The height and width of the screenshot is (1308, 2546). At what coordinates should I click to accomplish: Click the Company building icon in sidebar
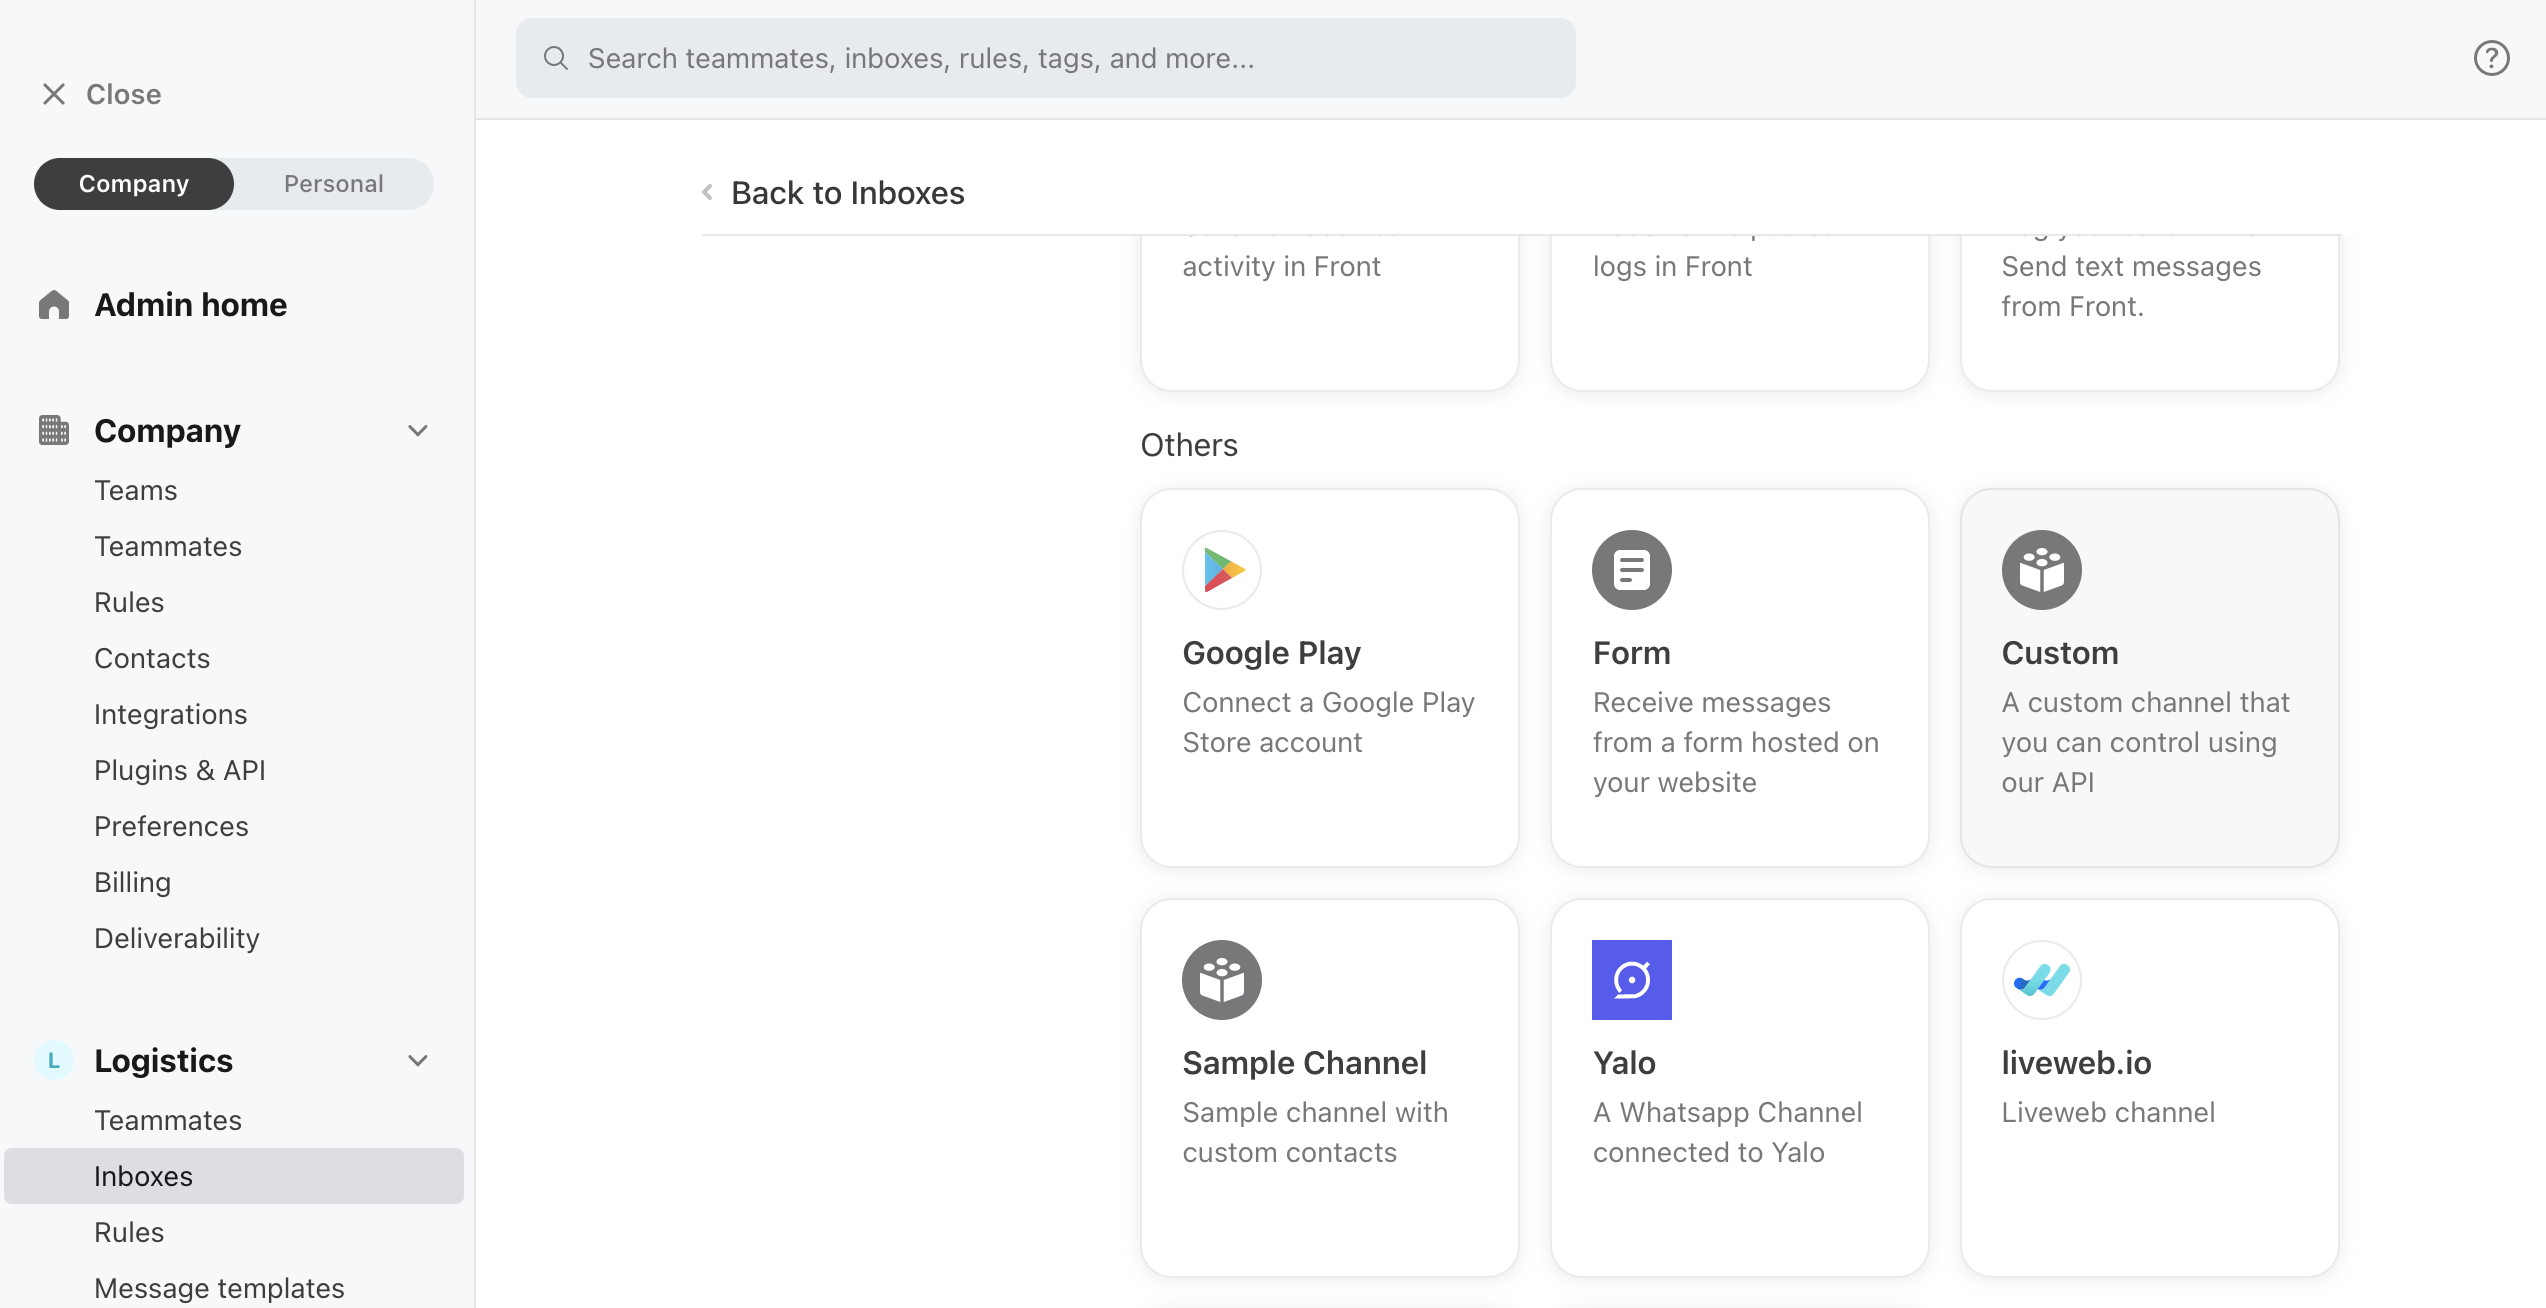(x=54, y=431)
